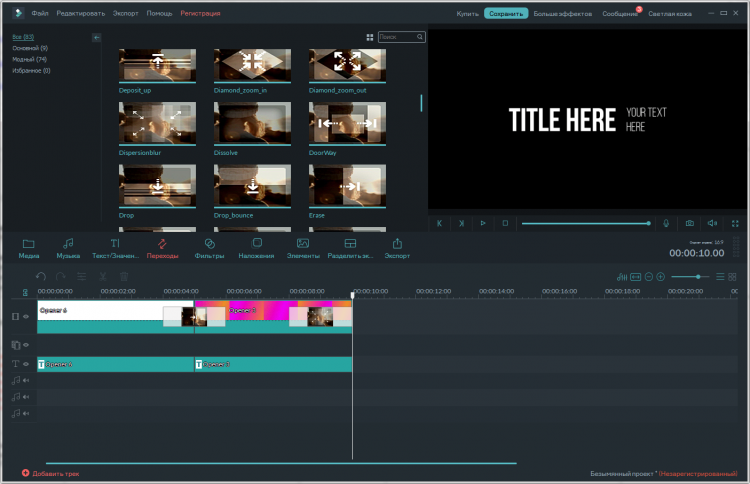Click the preview playback progress slider
The width and height of the screenshot is (750, 484).
click(586, 223)
